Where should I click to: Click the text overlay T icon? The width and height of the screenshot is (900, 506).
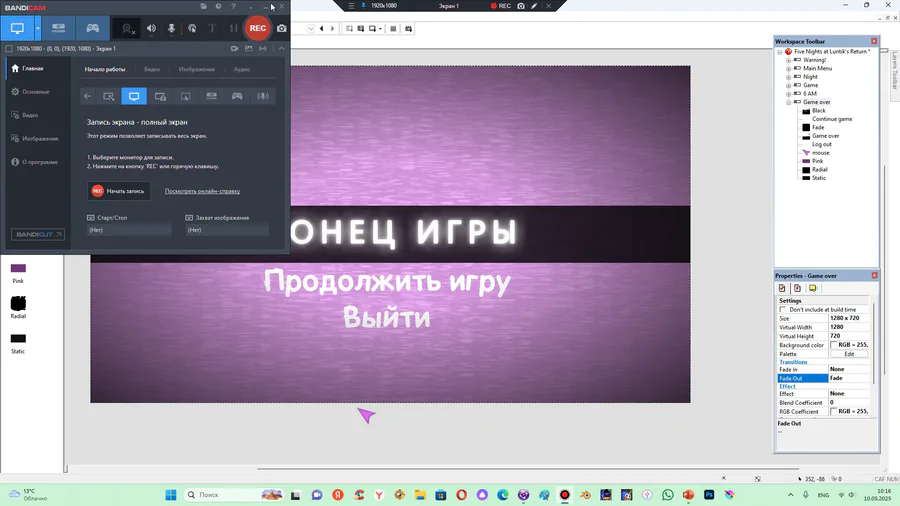[x=212, y=28]
